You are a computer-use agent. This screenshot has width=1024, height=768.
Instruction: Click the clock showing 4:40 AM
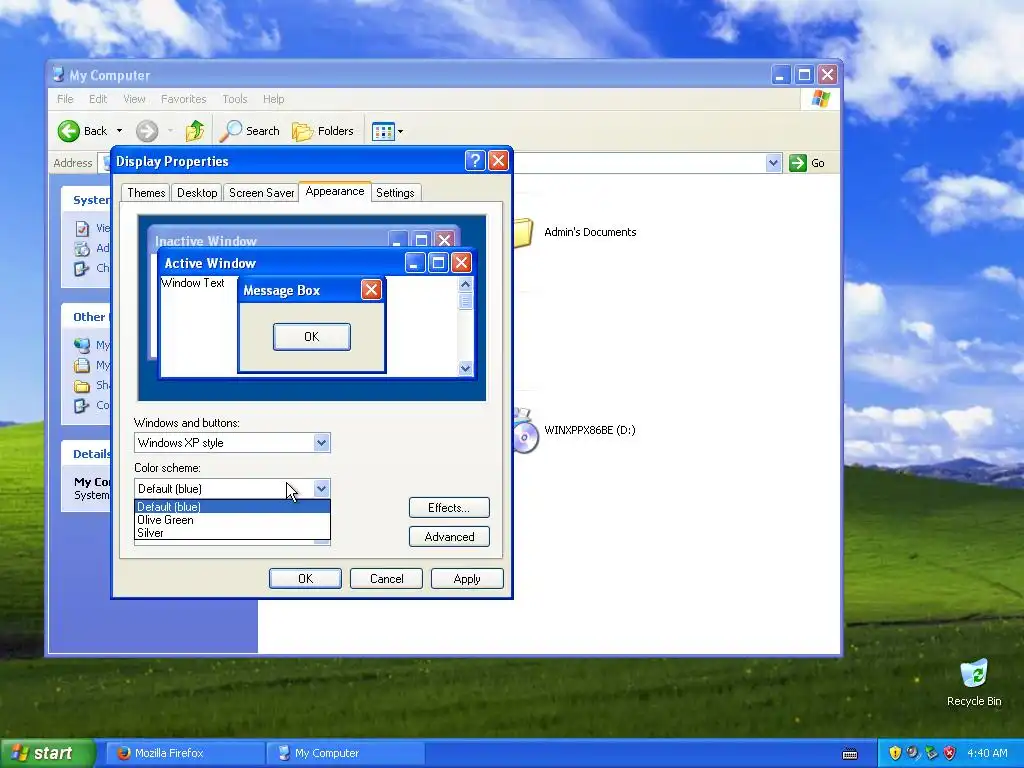987,753
